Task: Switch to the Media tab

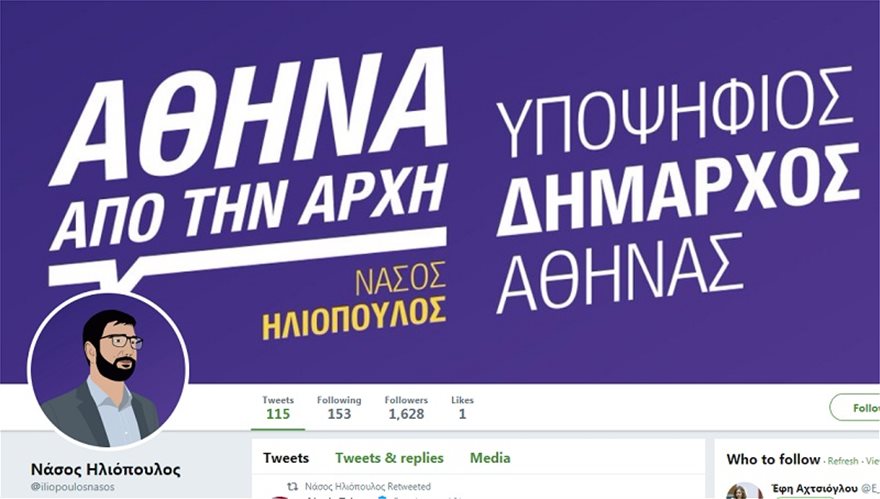Action: point(490,458)
